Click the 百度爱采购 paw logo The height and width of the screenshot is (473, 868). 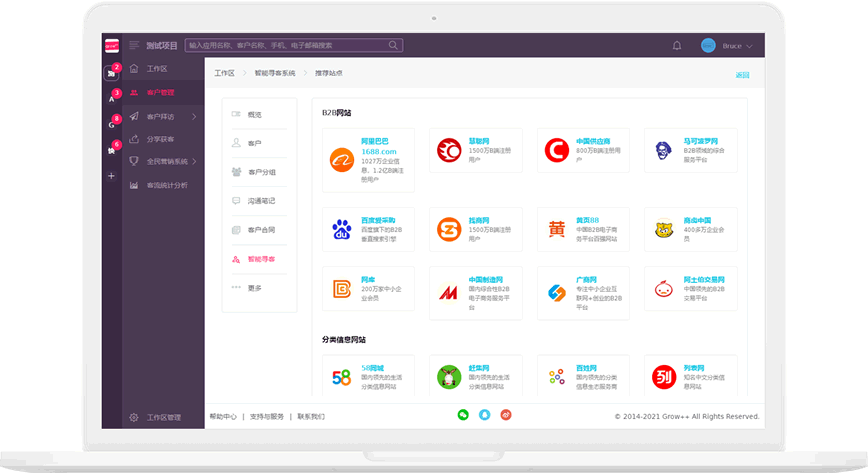(343, 230)
